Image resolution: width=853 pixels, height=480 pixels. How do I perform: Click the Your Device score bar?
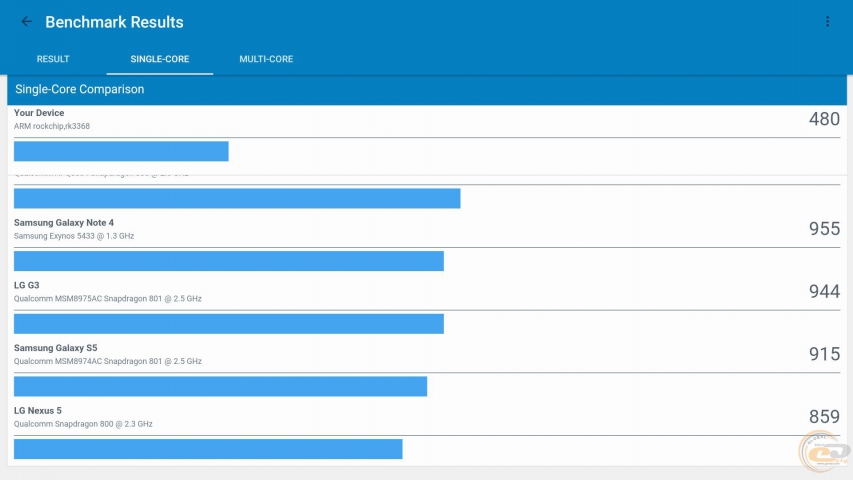pos(121,151)
